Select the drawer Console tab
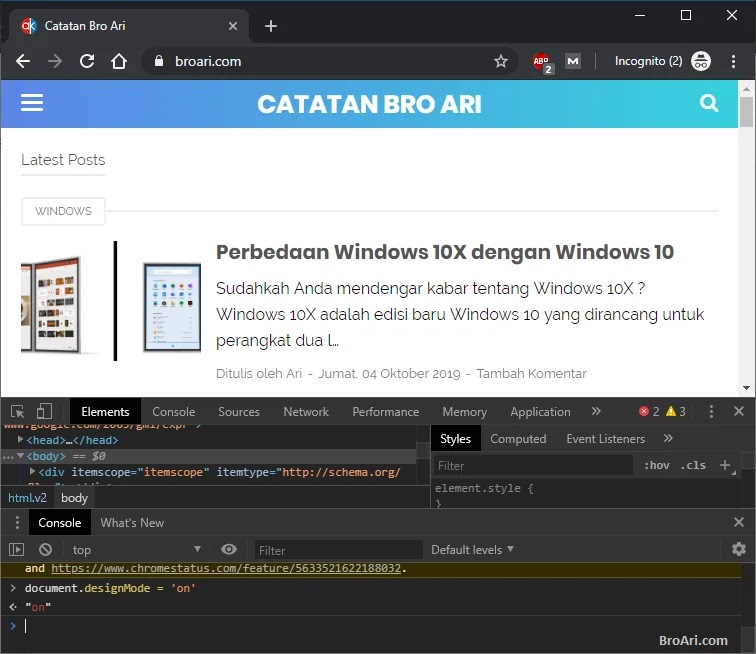Viewport: 756px width, 654px height. tap(60, 523)
